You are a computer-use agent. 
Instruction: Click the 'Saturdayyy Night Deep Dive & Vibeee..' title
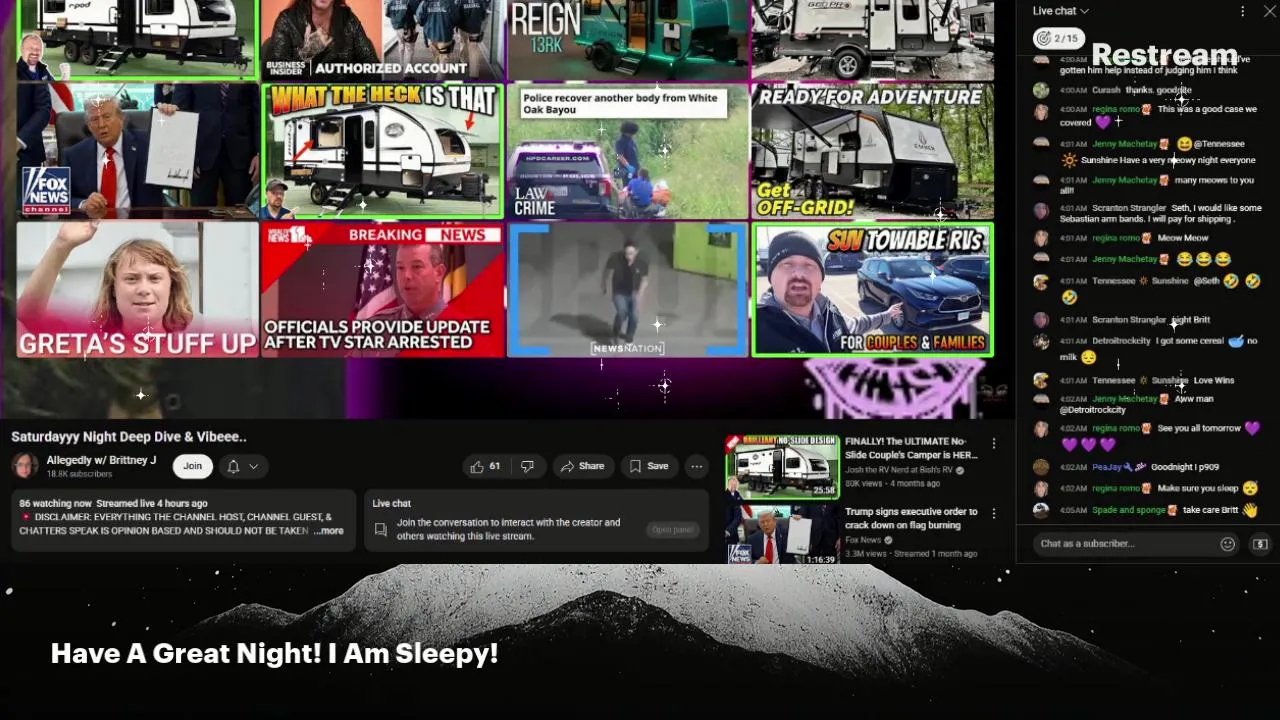129,437
